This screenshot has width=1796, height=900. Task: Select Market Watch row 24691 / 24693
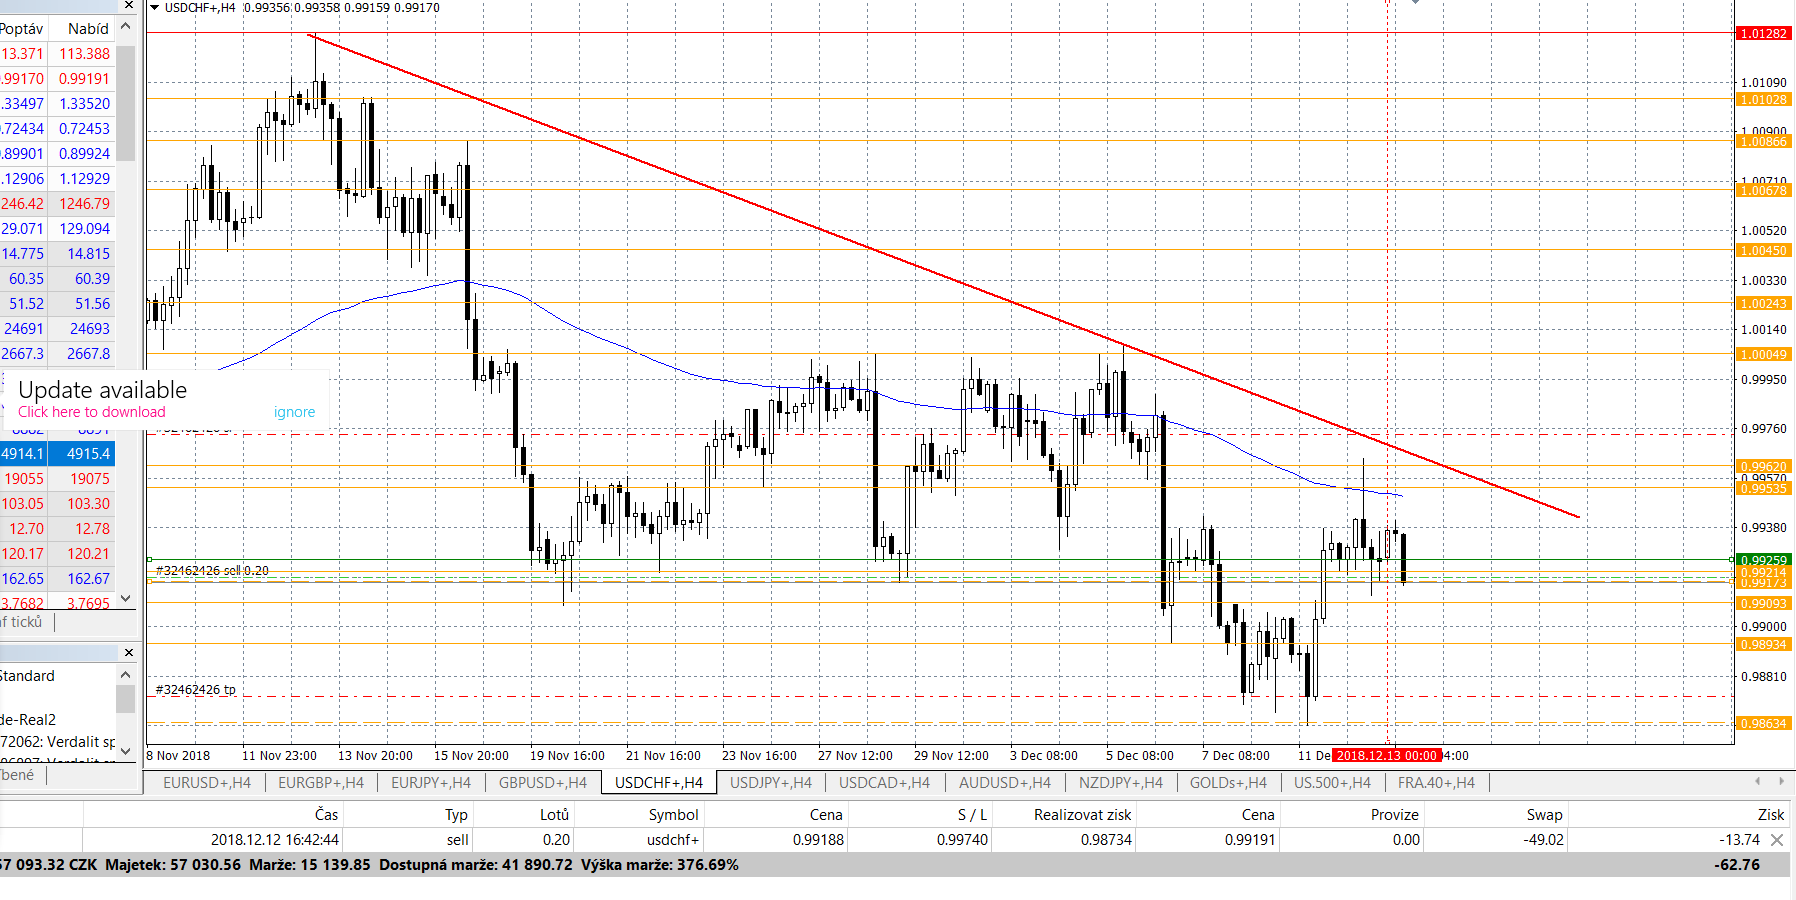pyautogui.click(x=57, y=329)
